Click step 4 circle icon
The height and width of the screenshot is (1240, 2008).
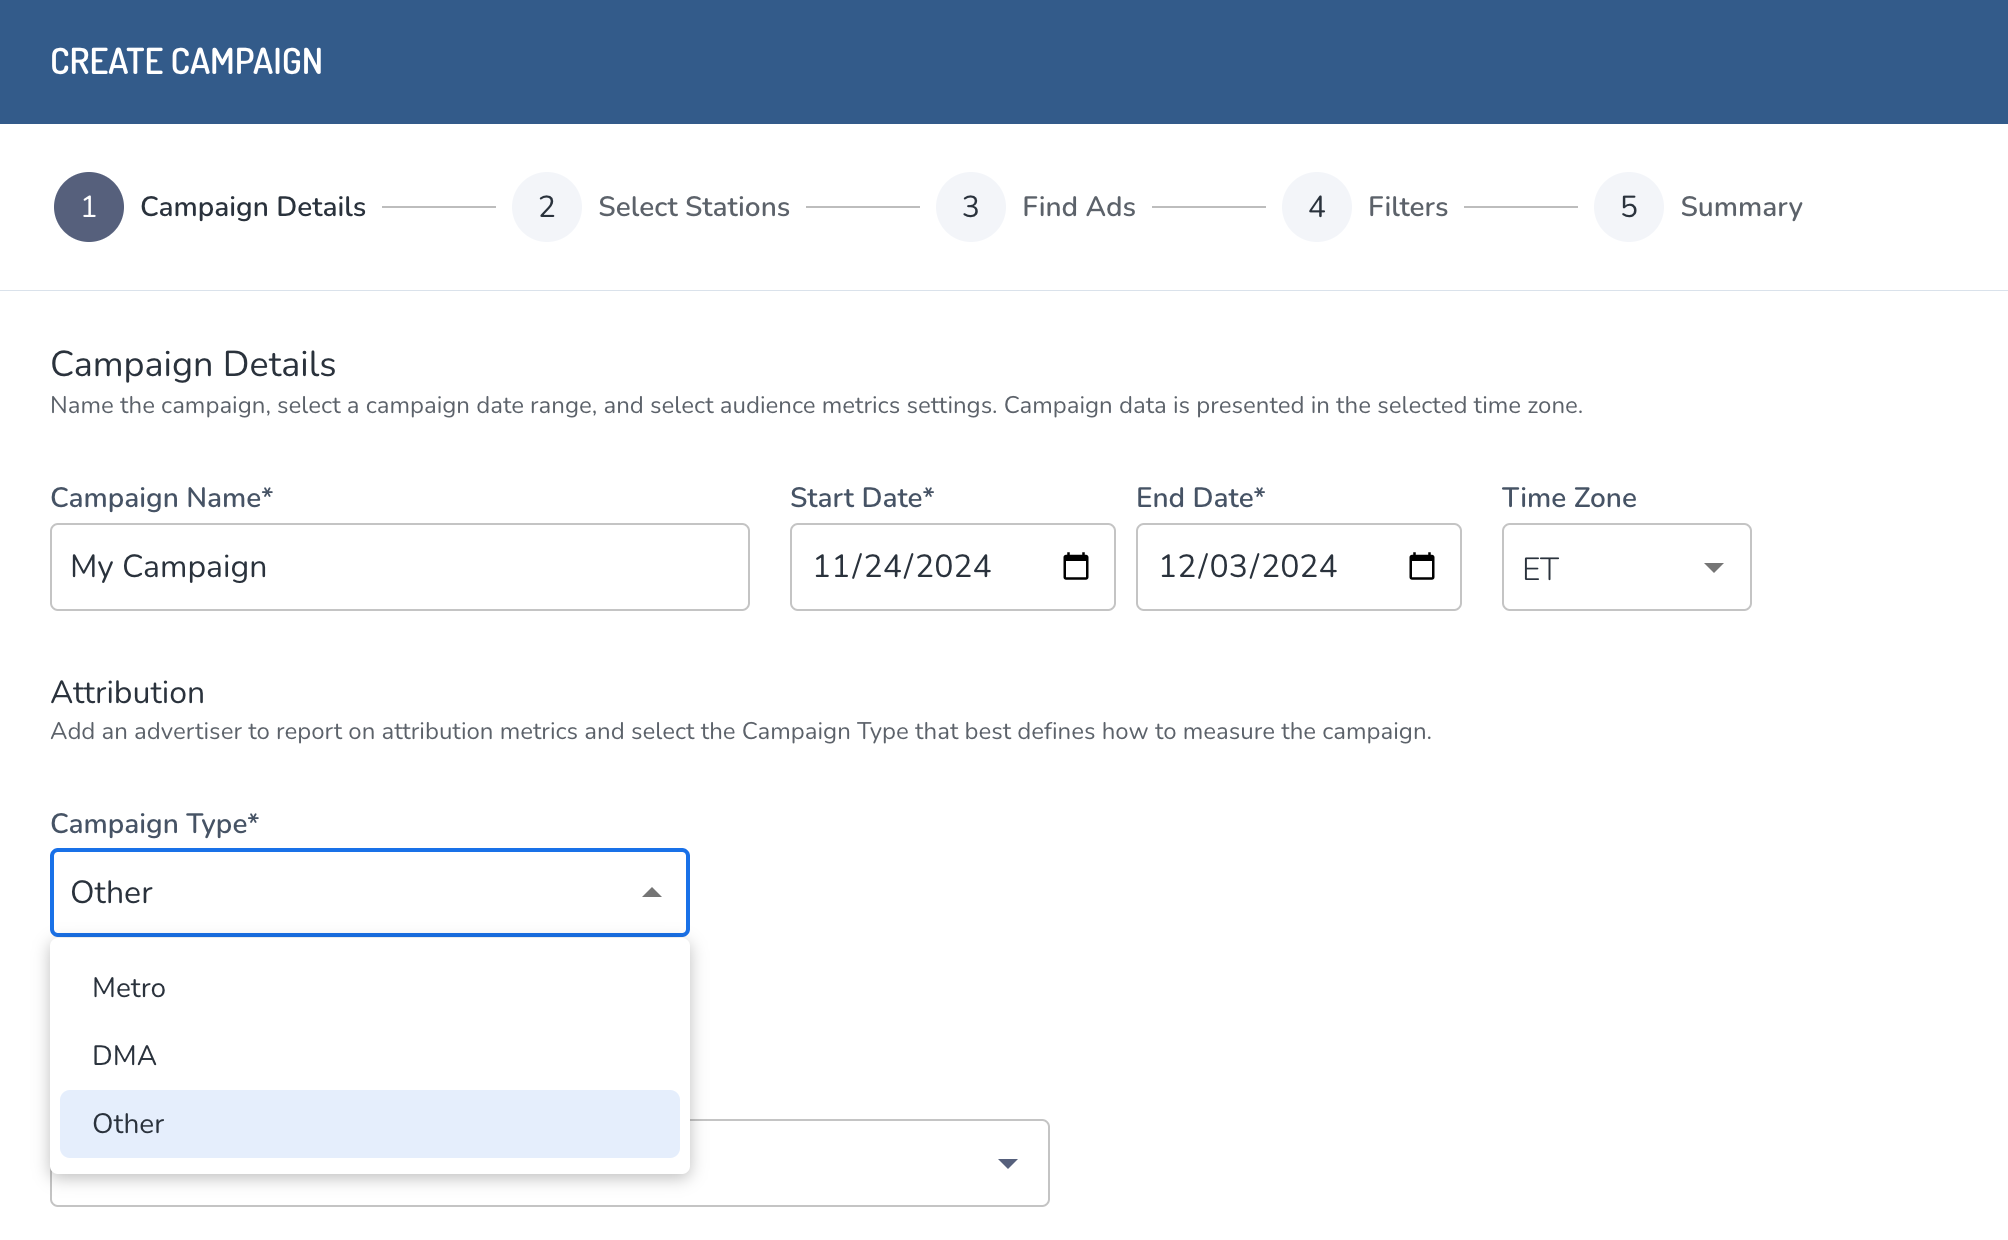click(x=1317, y=207)
